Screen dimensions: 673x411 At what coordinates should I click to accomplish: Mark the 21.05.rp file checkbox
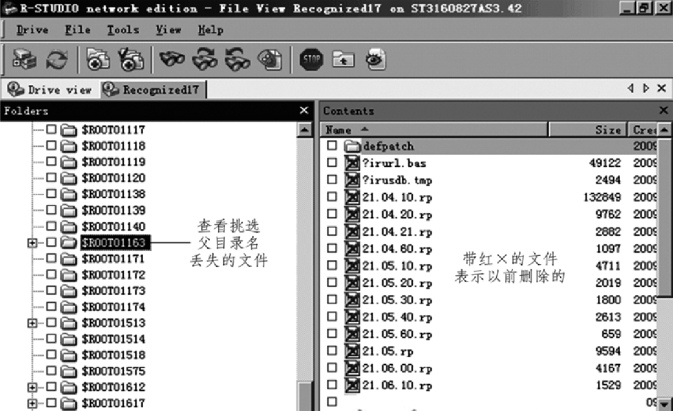tap(332, 351)
